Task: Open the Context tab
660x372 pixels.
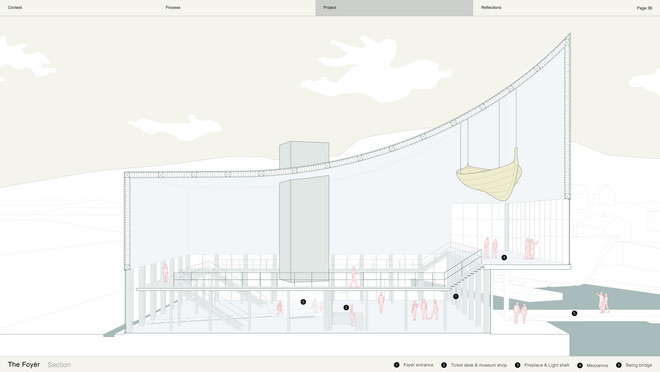Action: pos(15,8)
